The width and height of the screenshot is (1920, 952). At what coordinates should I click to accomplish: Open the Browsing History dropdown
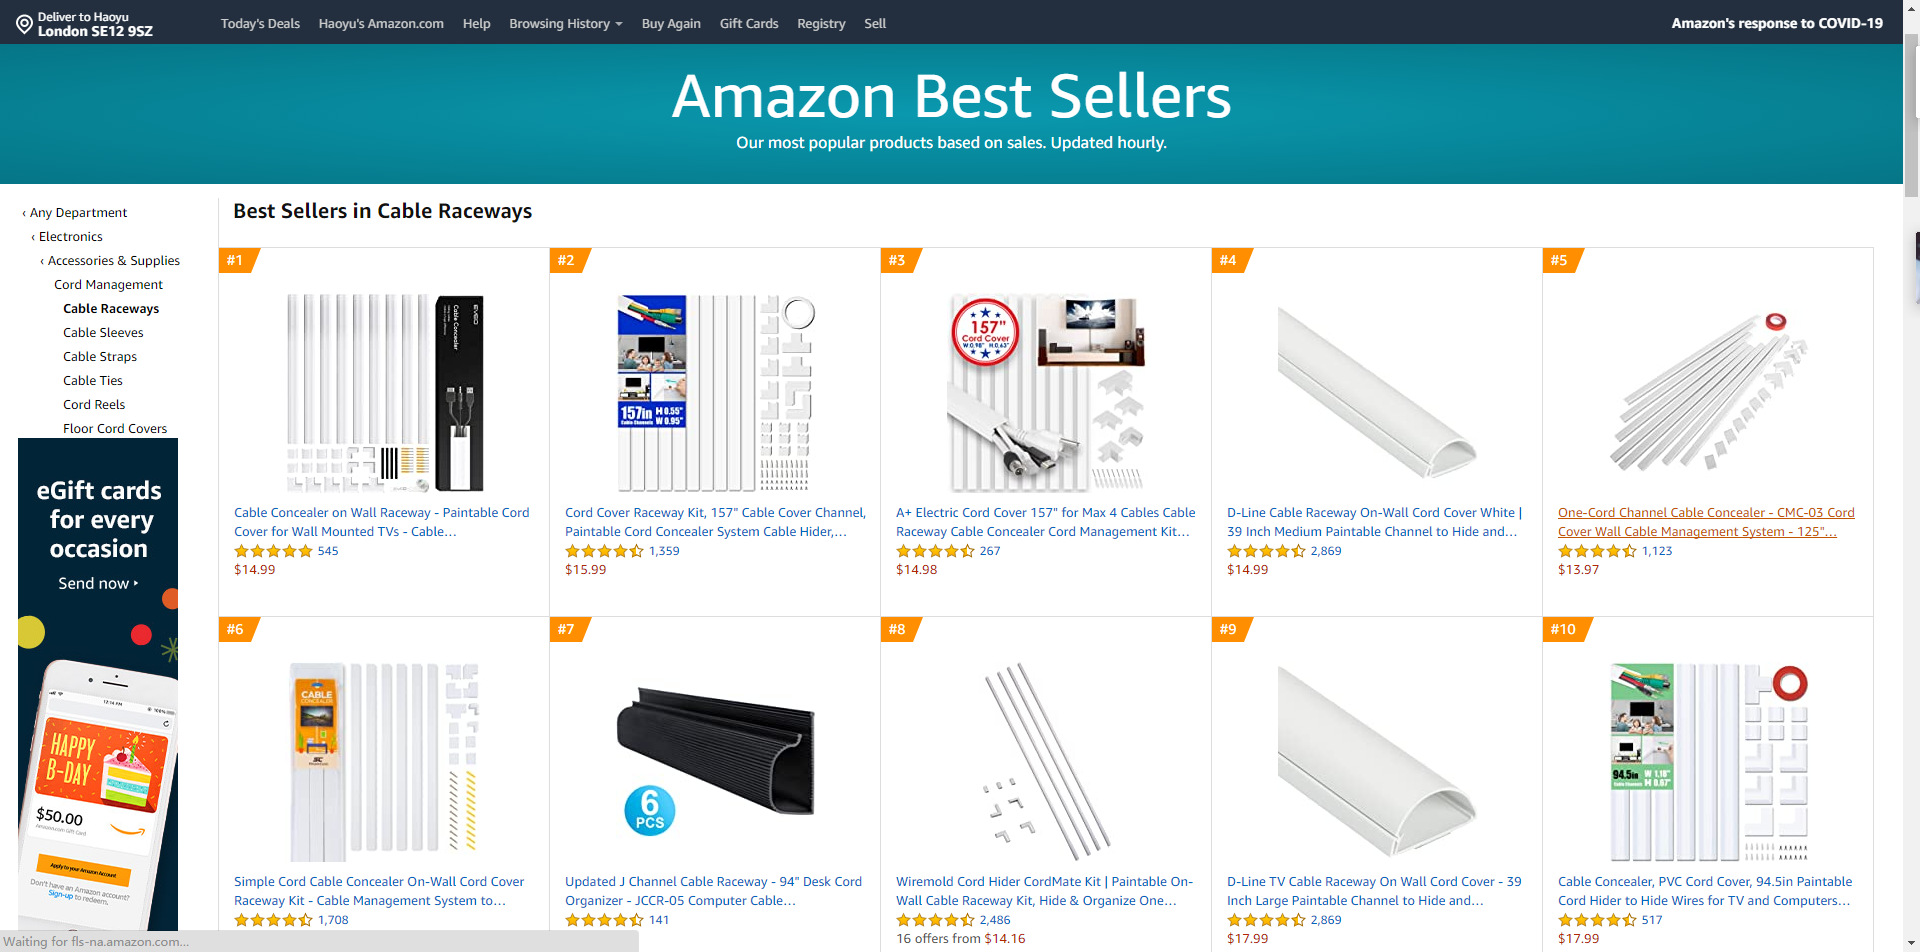(565, 23)
